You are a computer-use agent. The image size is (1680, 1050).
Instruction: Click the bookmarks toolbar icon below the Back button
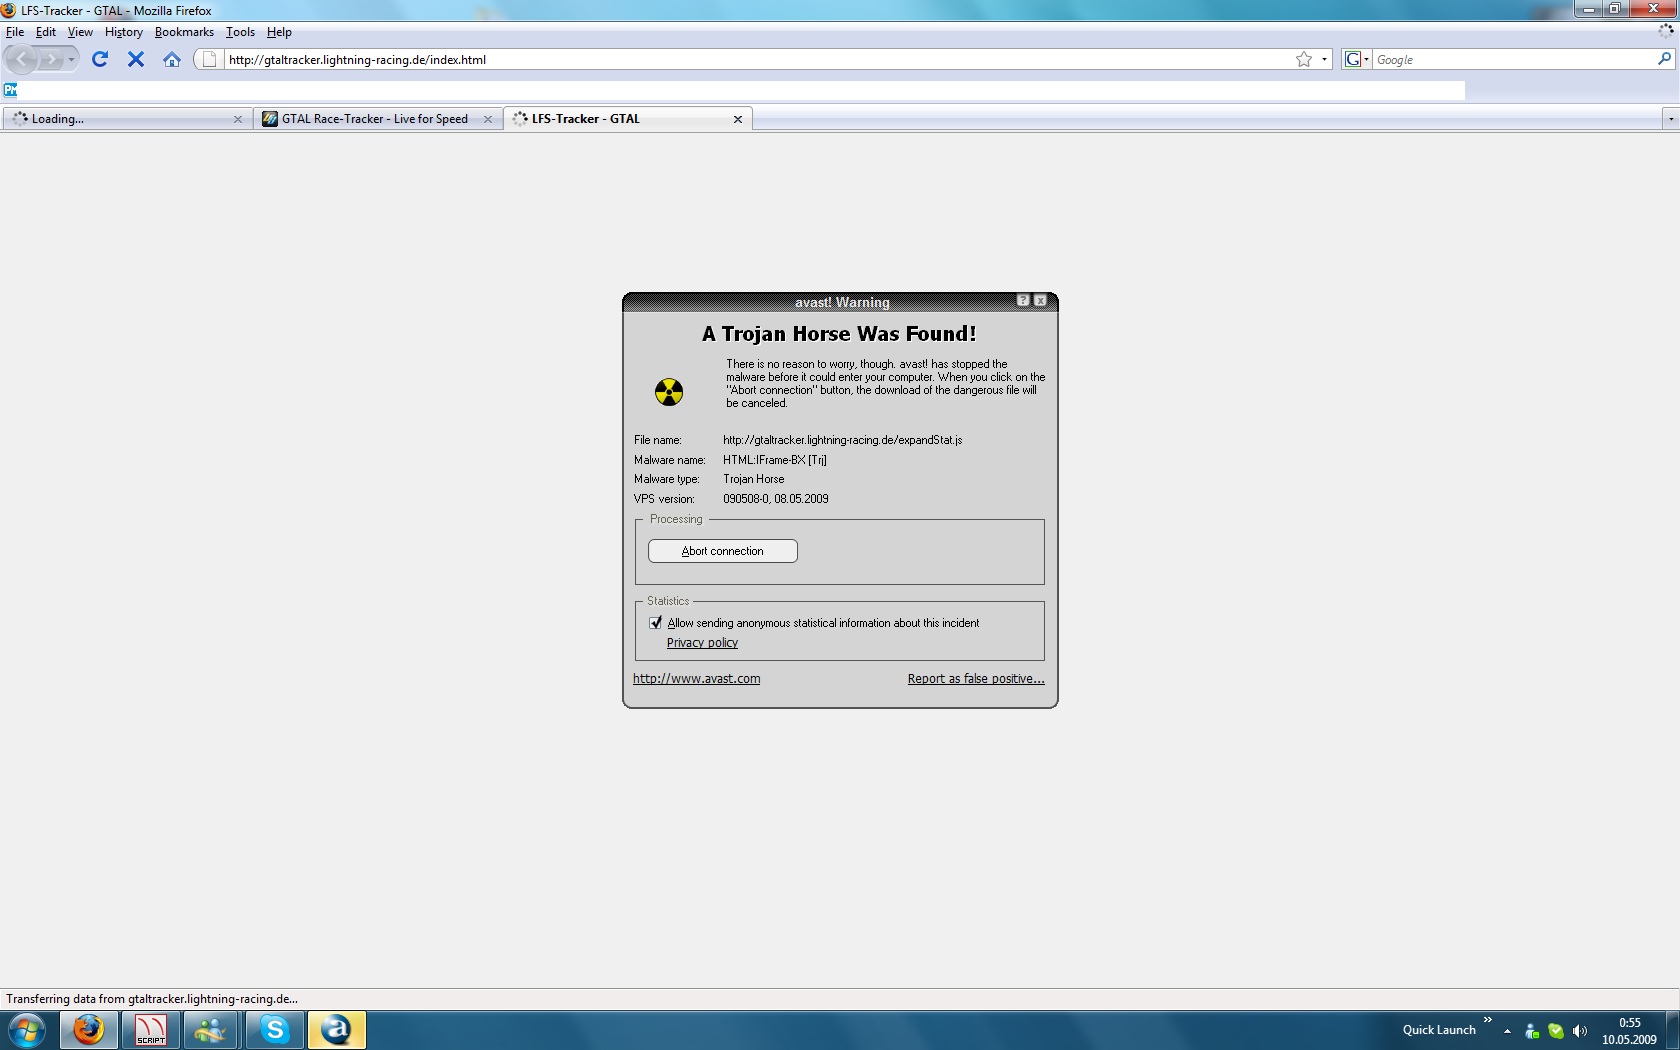click(x=11, y=90)
